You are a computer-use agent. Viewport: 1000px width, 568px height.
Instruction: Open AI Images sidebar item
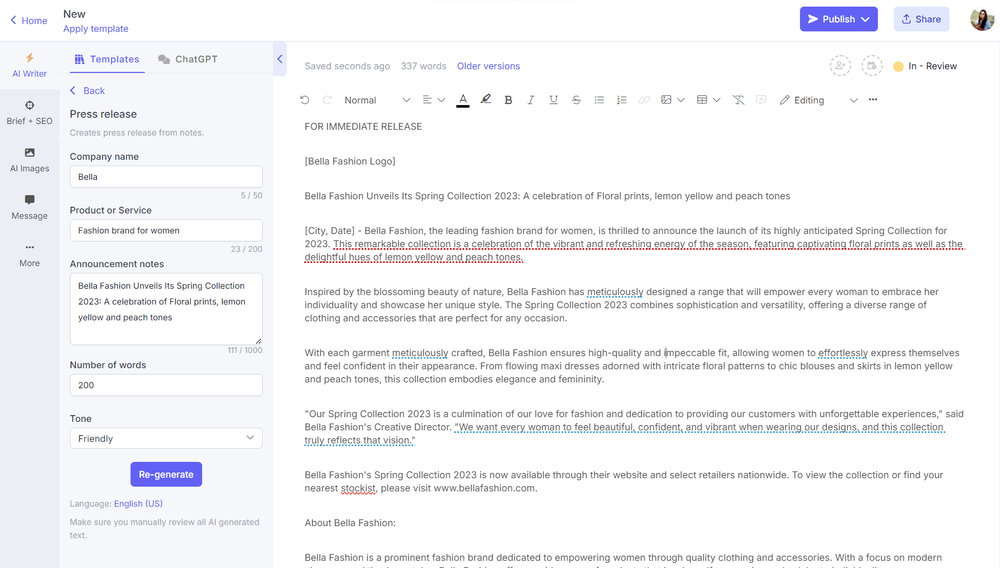pyautogui.click(x=29, y=160)
